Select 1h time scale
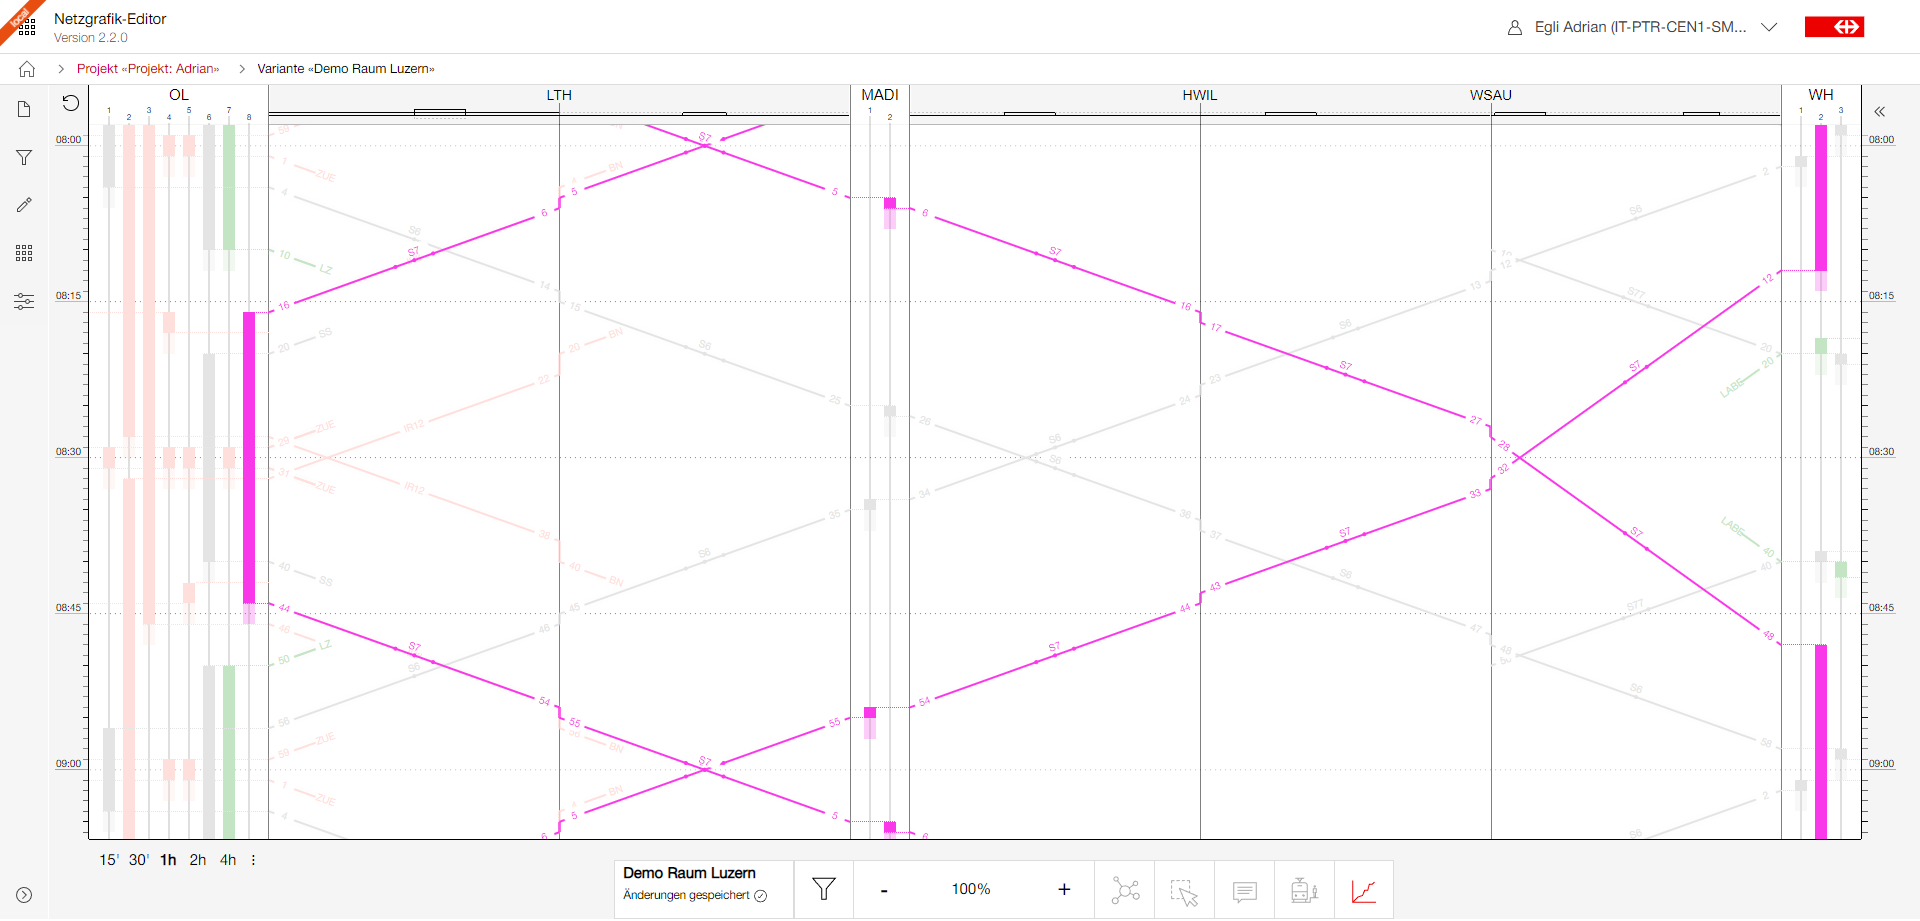 tap(168, 860)
